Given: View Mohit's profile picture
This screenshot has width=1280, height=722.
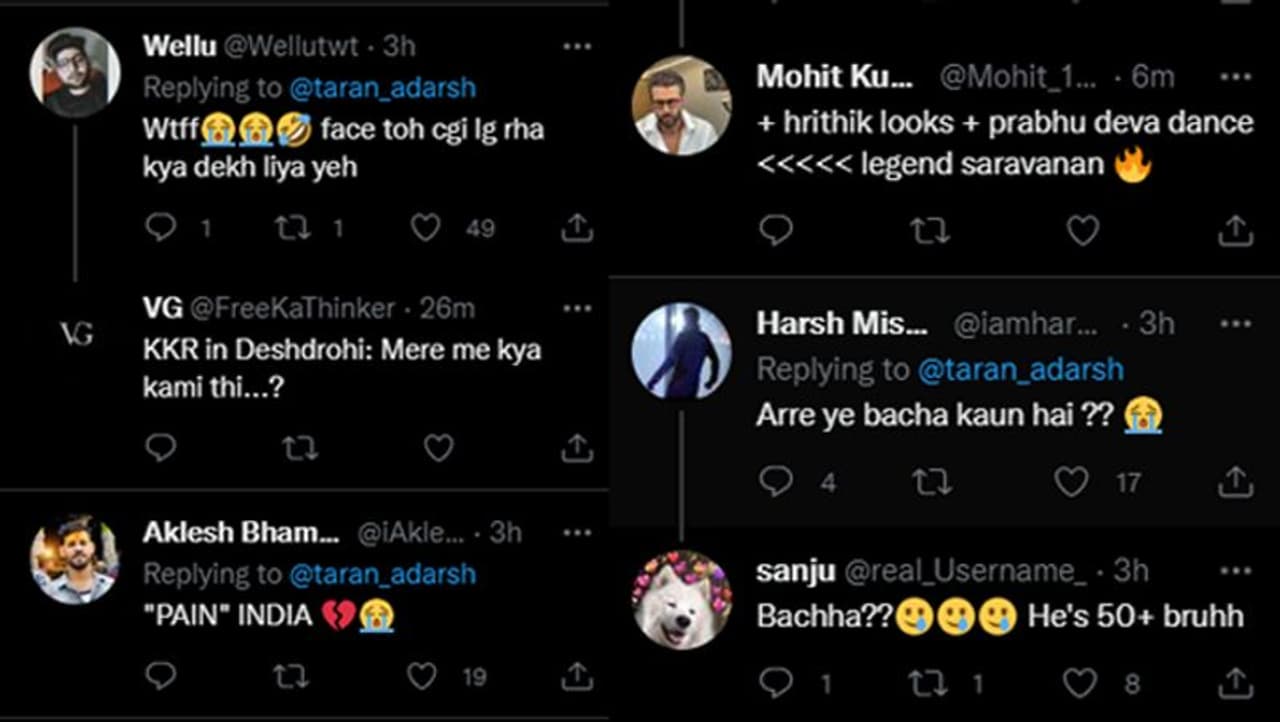Looking at the screenshot, I should (682, 106).
